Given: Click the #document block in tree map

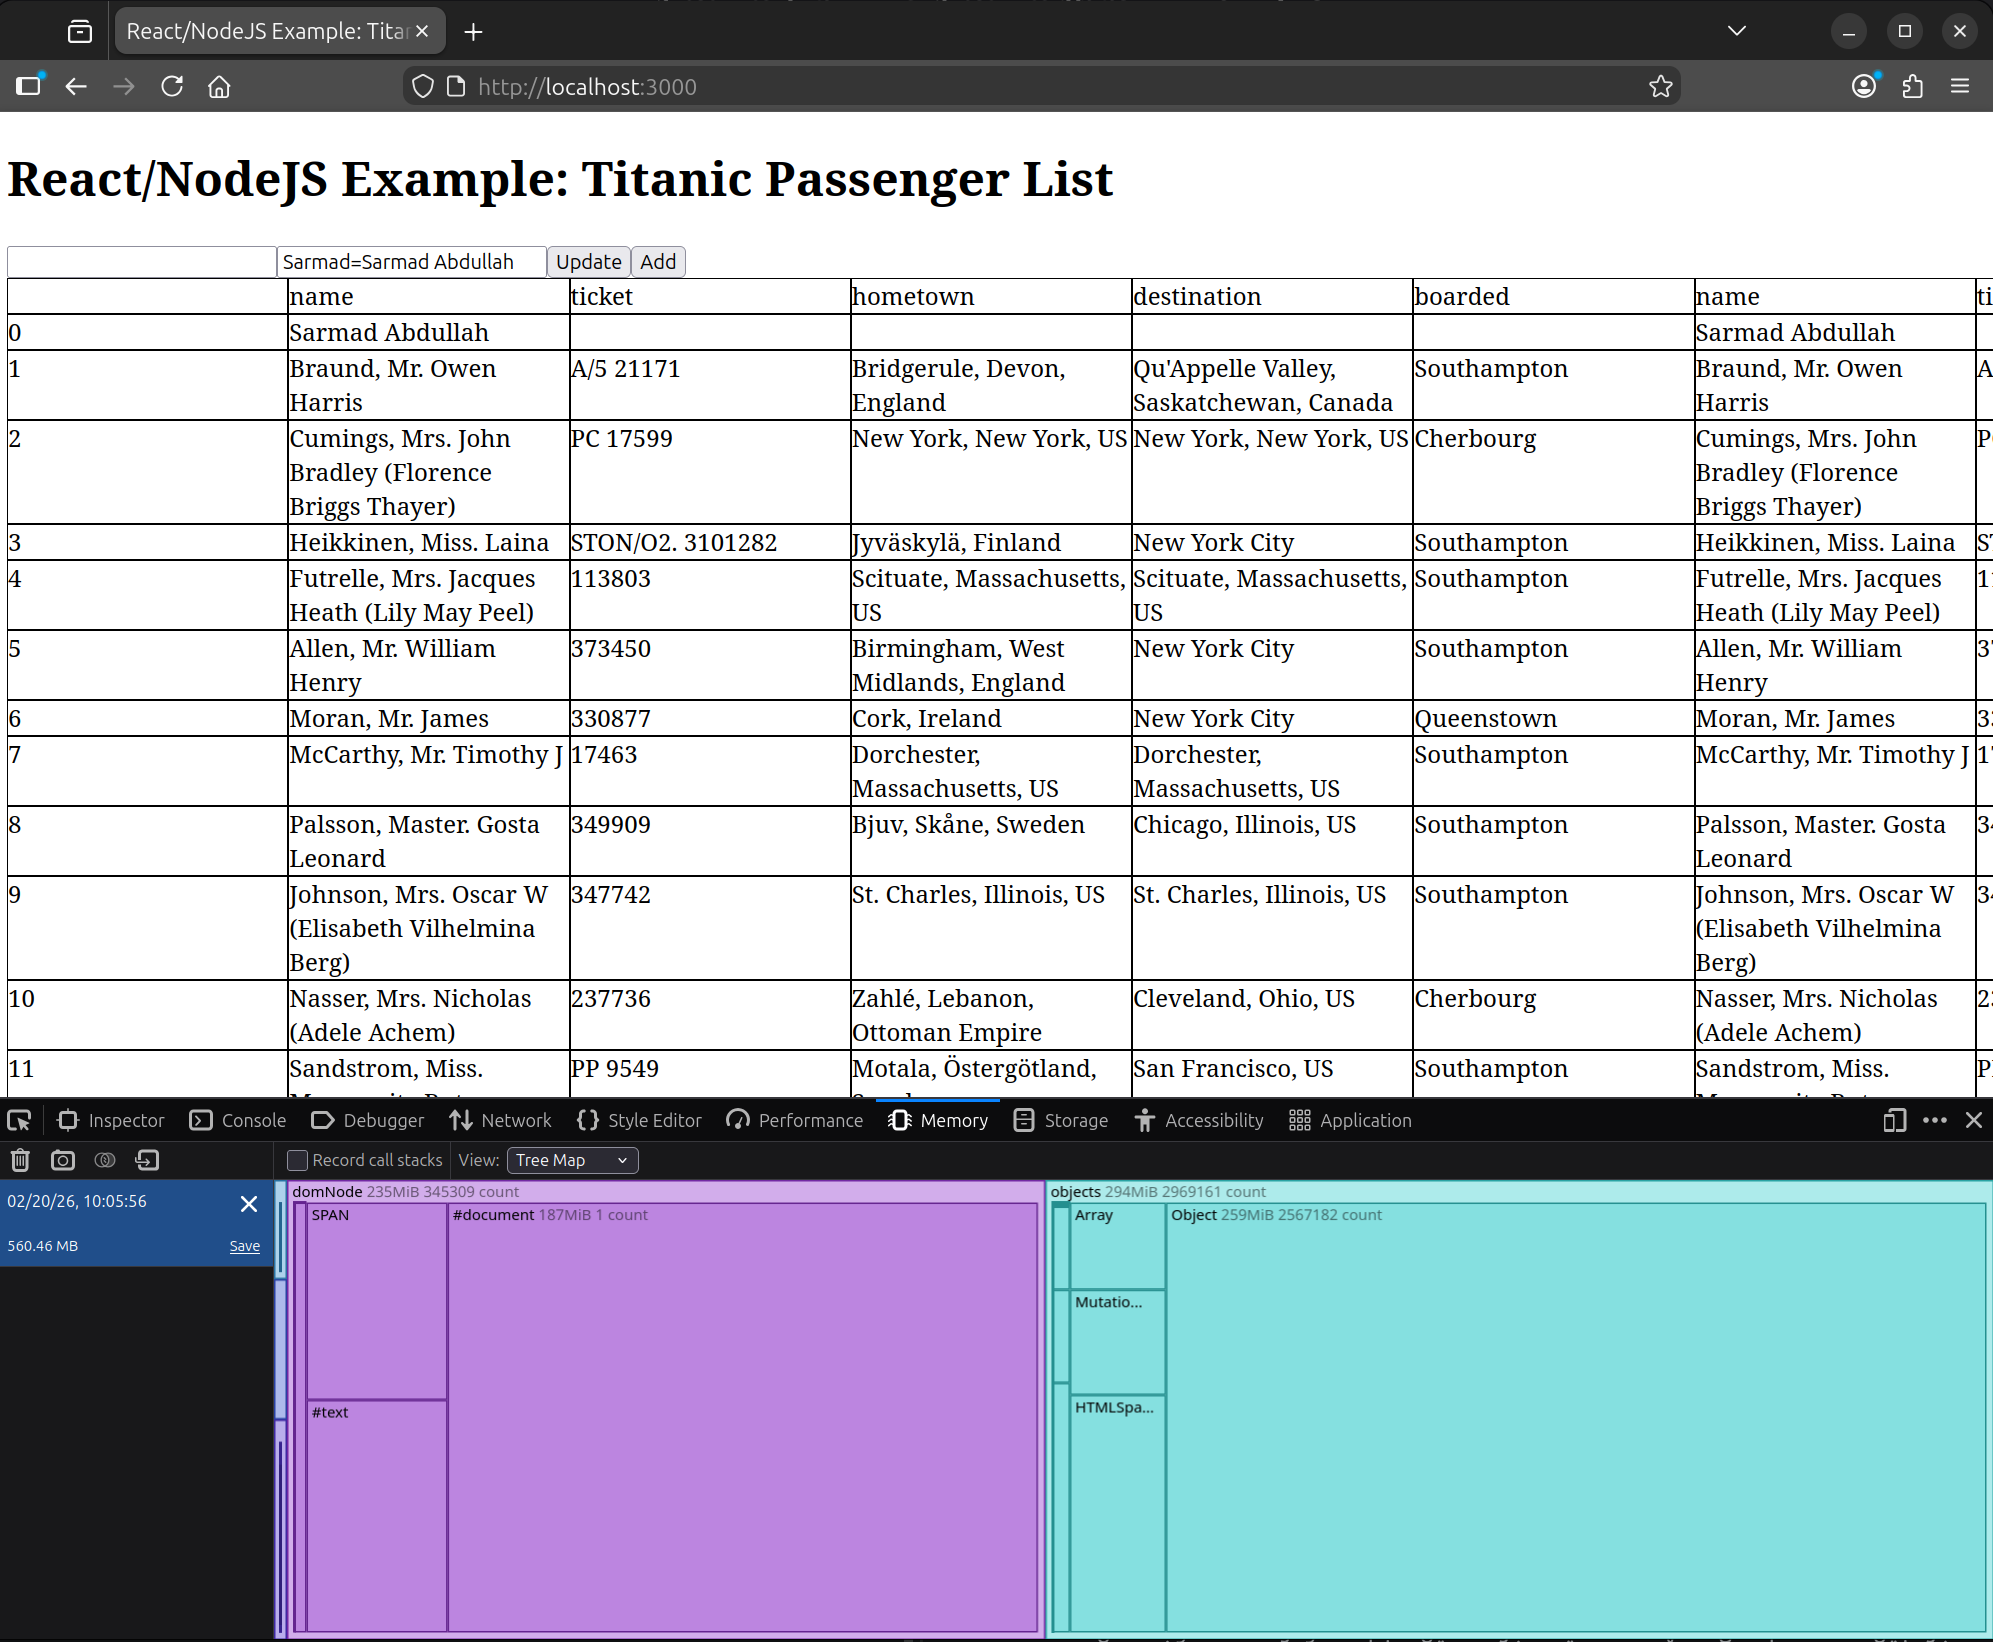Looking at the screenshot, I should tap(742, 1420).
